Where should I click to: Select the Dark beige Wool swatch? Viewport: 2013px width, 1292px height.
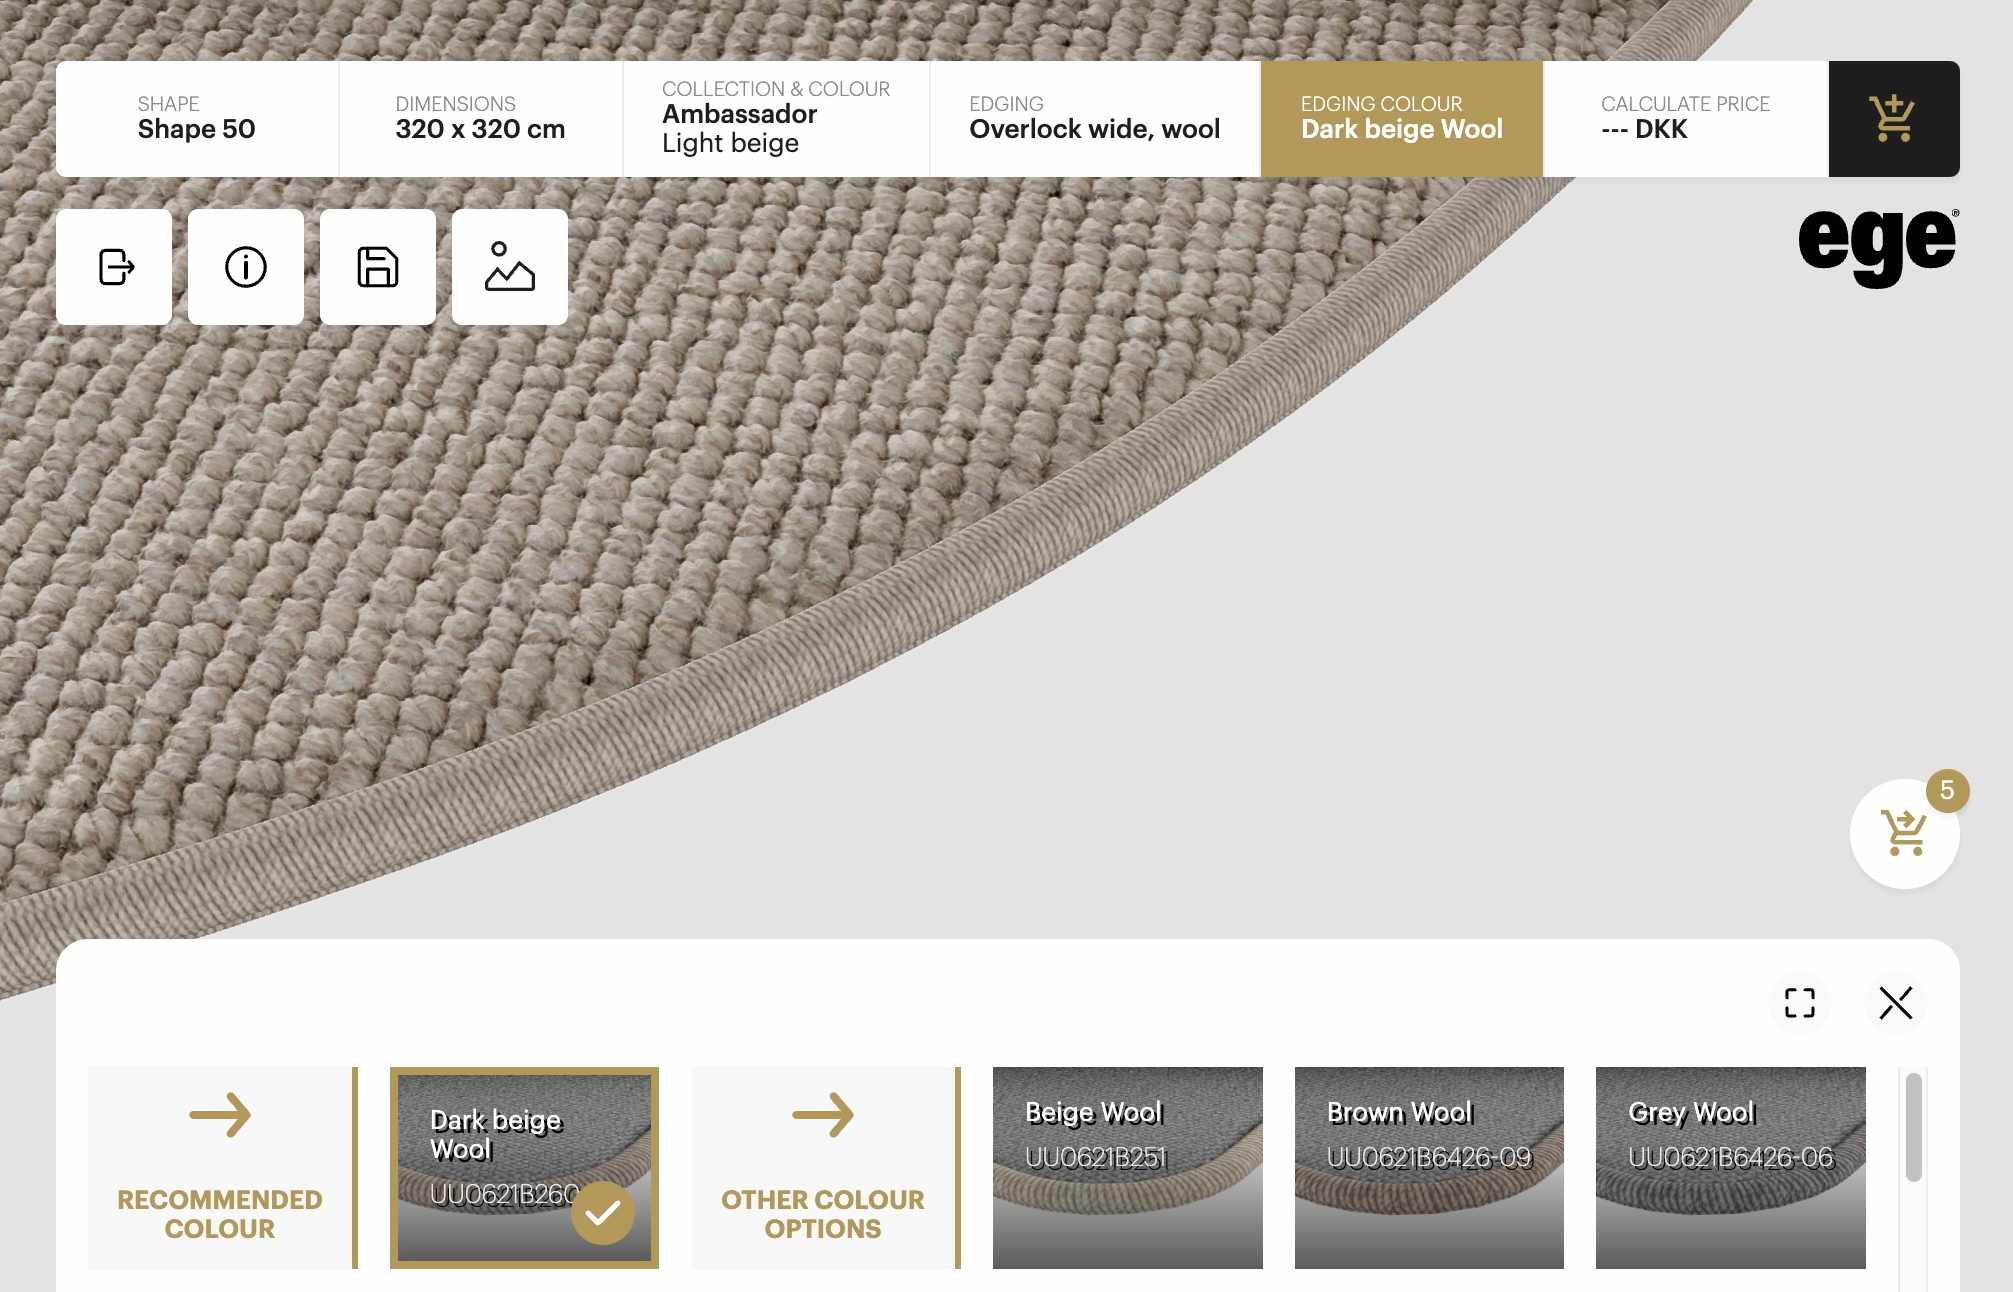click(x=524, y=1167)
